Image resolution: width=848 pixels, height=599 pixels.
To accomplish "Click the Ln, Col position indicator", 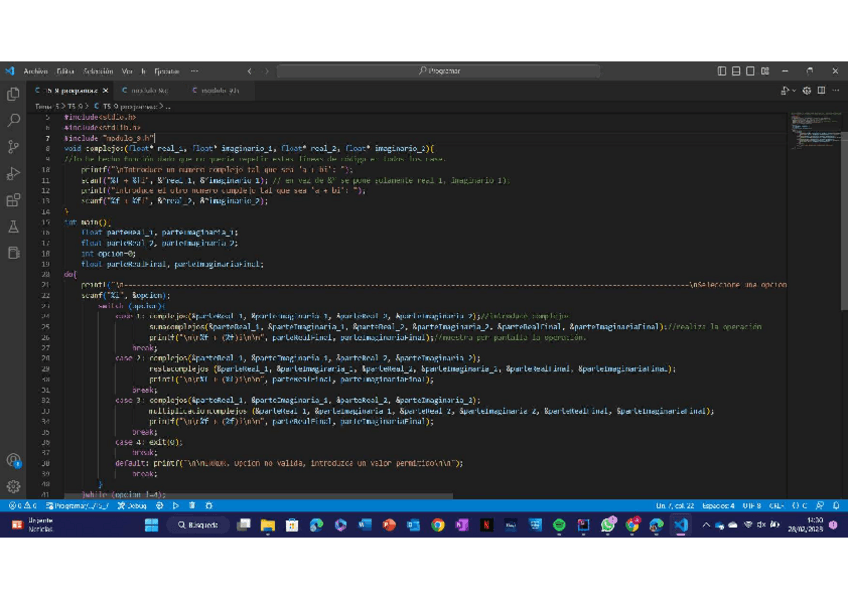I will click(x=674, y=506).
